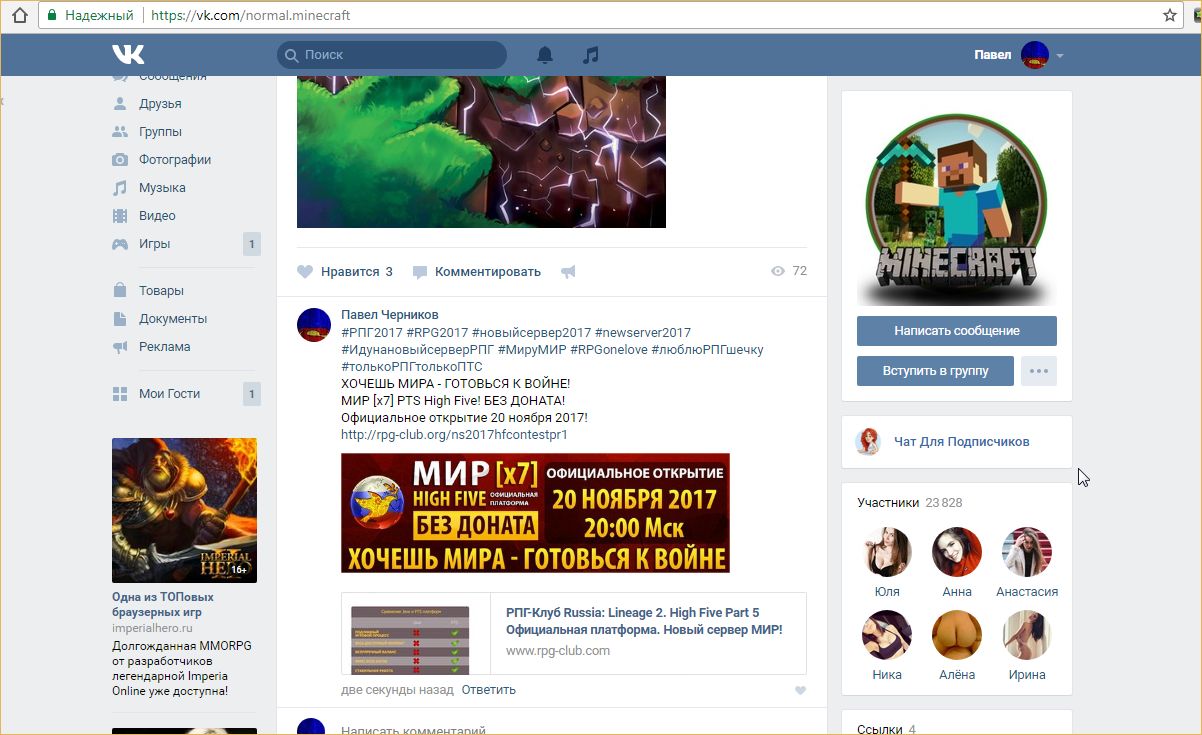
Task: Click the VK logo in header
Action: point(128,55)
